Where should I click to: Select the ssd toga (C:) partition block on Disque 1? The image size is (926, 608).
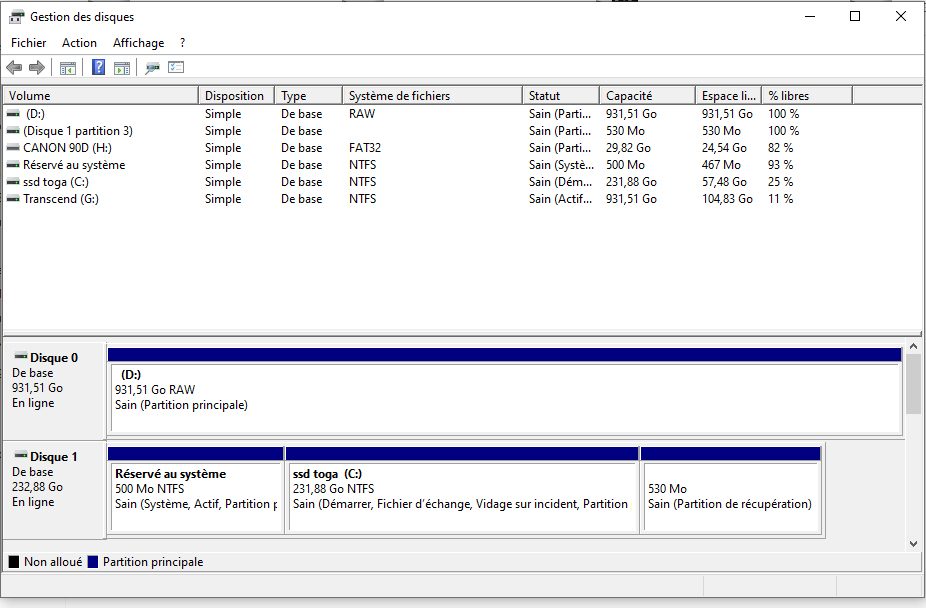pyautogui.click(x=462, y=491)
